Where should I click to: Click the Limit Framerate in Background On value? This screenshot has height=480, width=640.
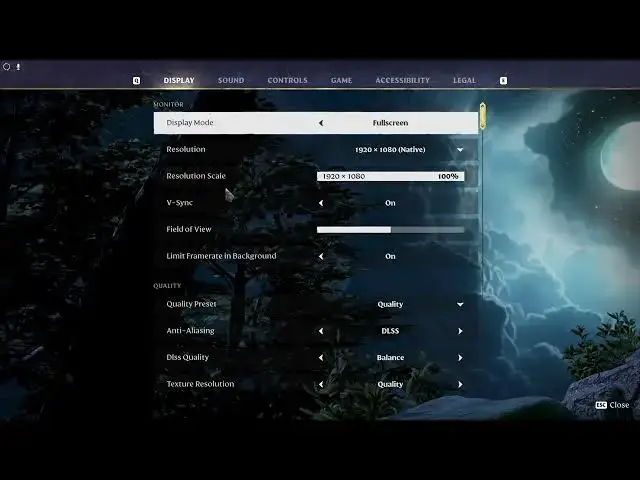tap(390, 256)
